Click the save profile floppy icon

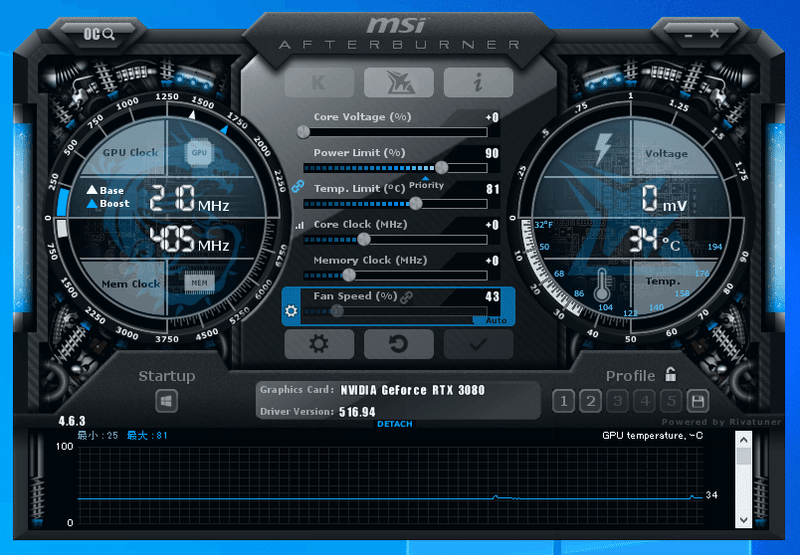click(x=698, y=401)
